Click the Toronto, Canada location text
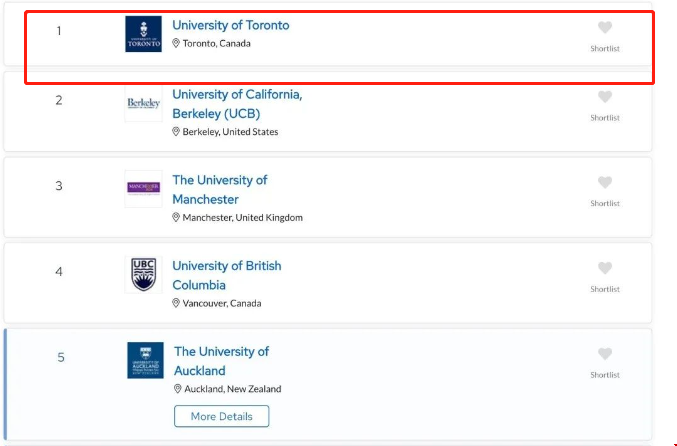Screen dimensions: 677x446 pyautogui.click(x=216, y=44)
